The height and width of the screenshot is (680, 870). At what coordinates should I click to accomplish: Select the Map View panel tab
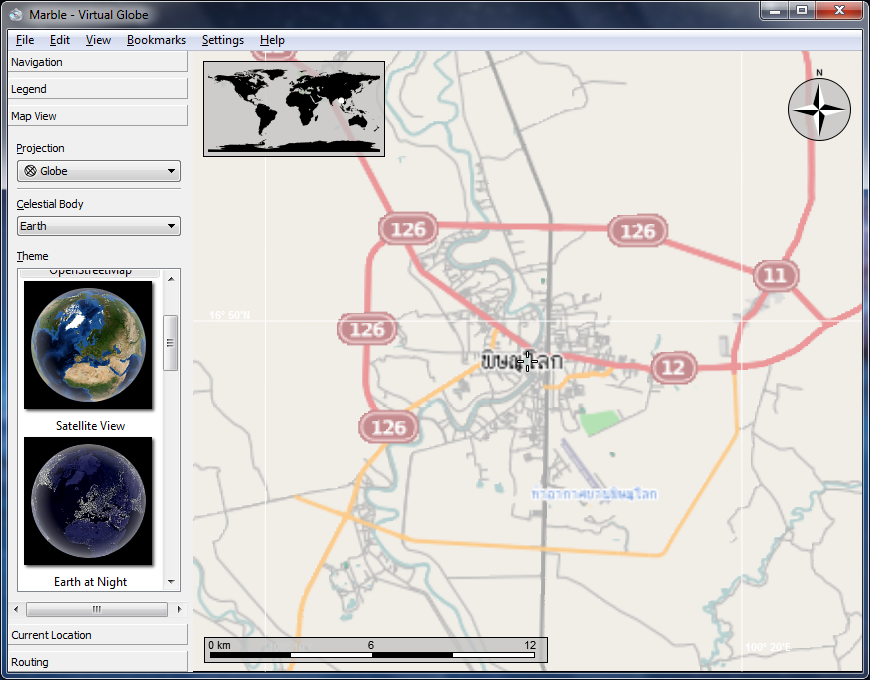pyautogui.click(x=98, y=116)
